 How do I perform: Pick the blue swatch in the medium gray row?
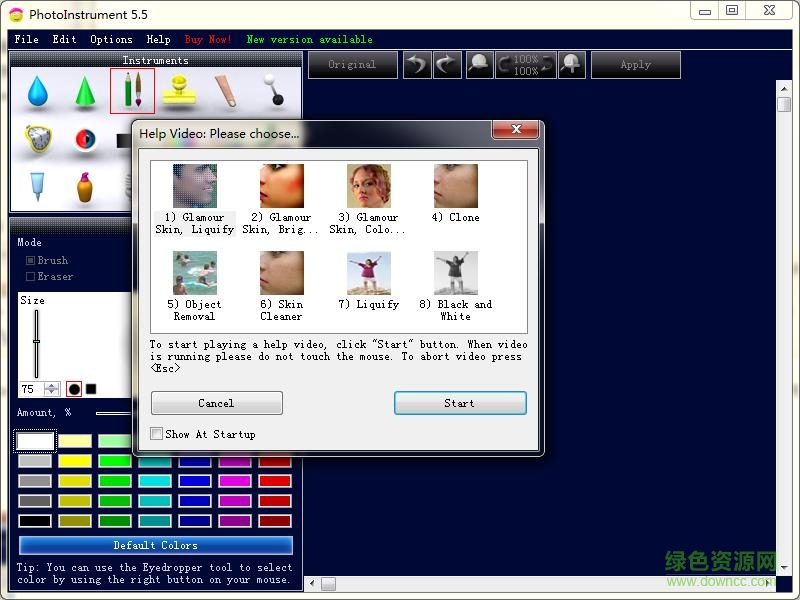195,481
